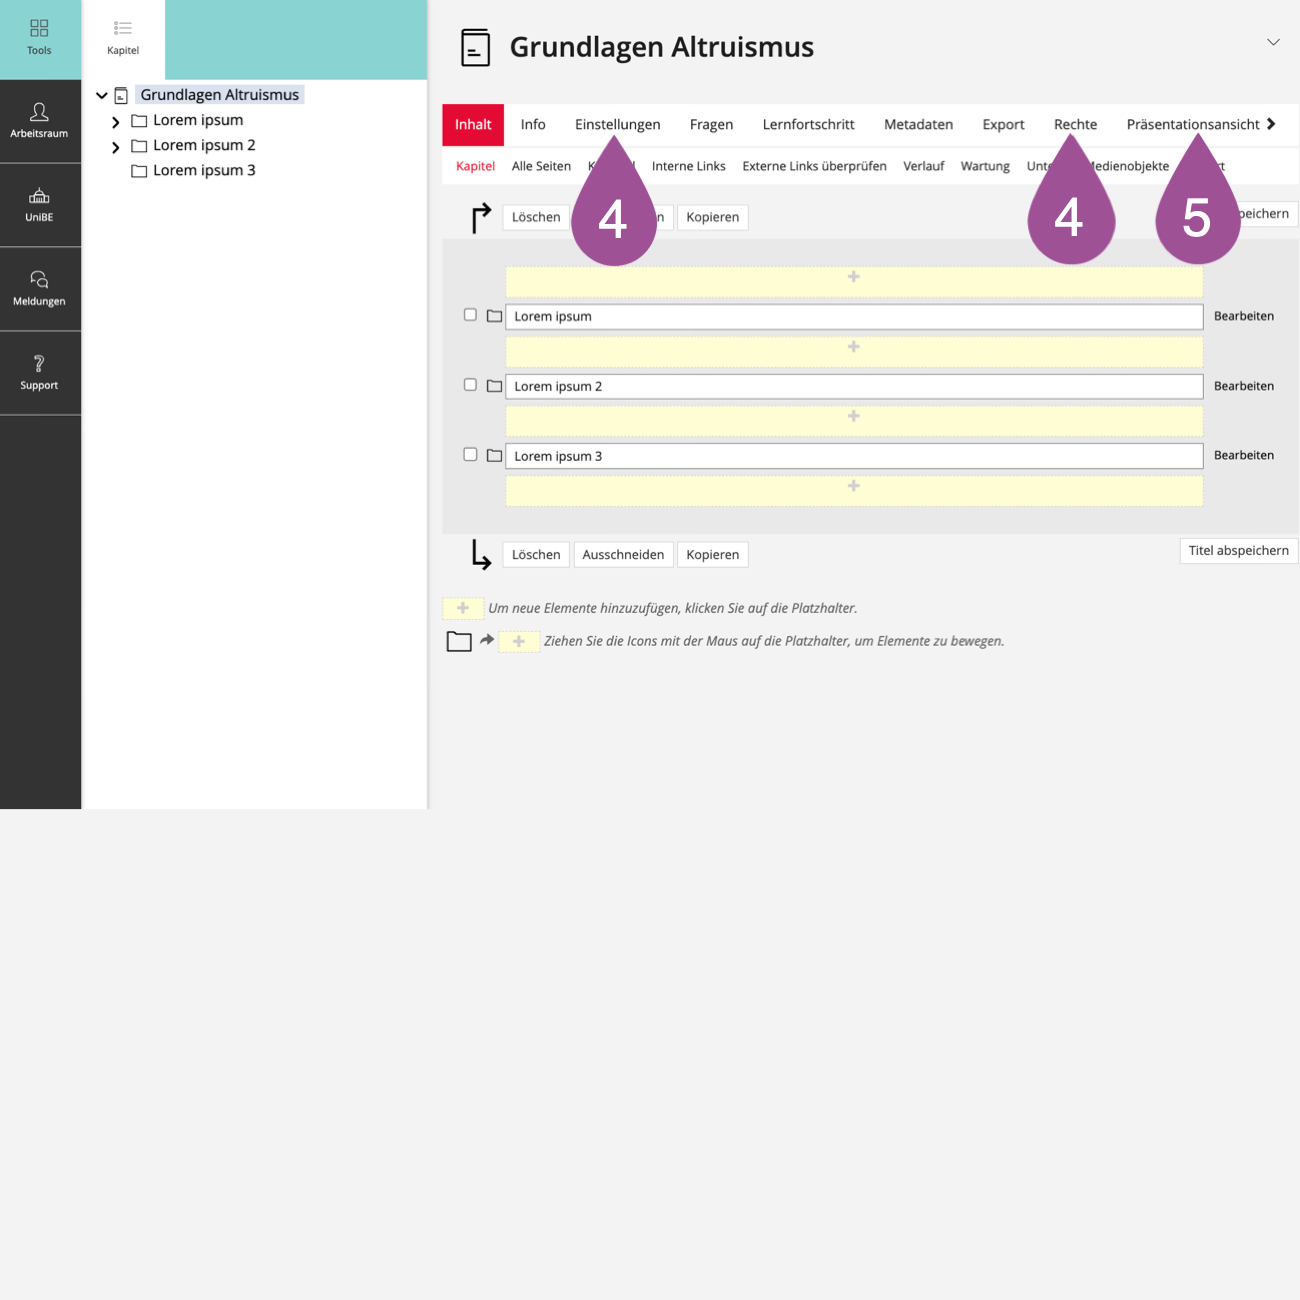Open the Support help icon
Screen dimensions: 1300x1300
coord(39,364)
